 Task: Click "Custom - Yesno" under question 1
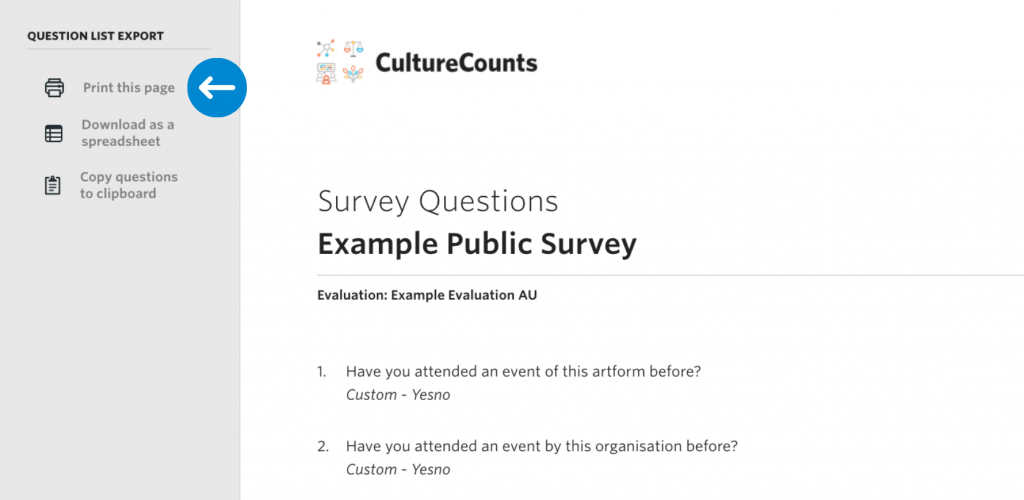pyautogui.click(x=398, y=395)
